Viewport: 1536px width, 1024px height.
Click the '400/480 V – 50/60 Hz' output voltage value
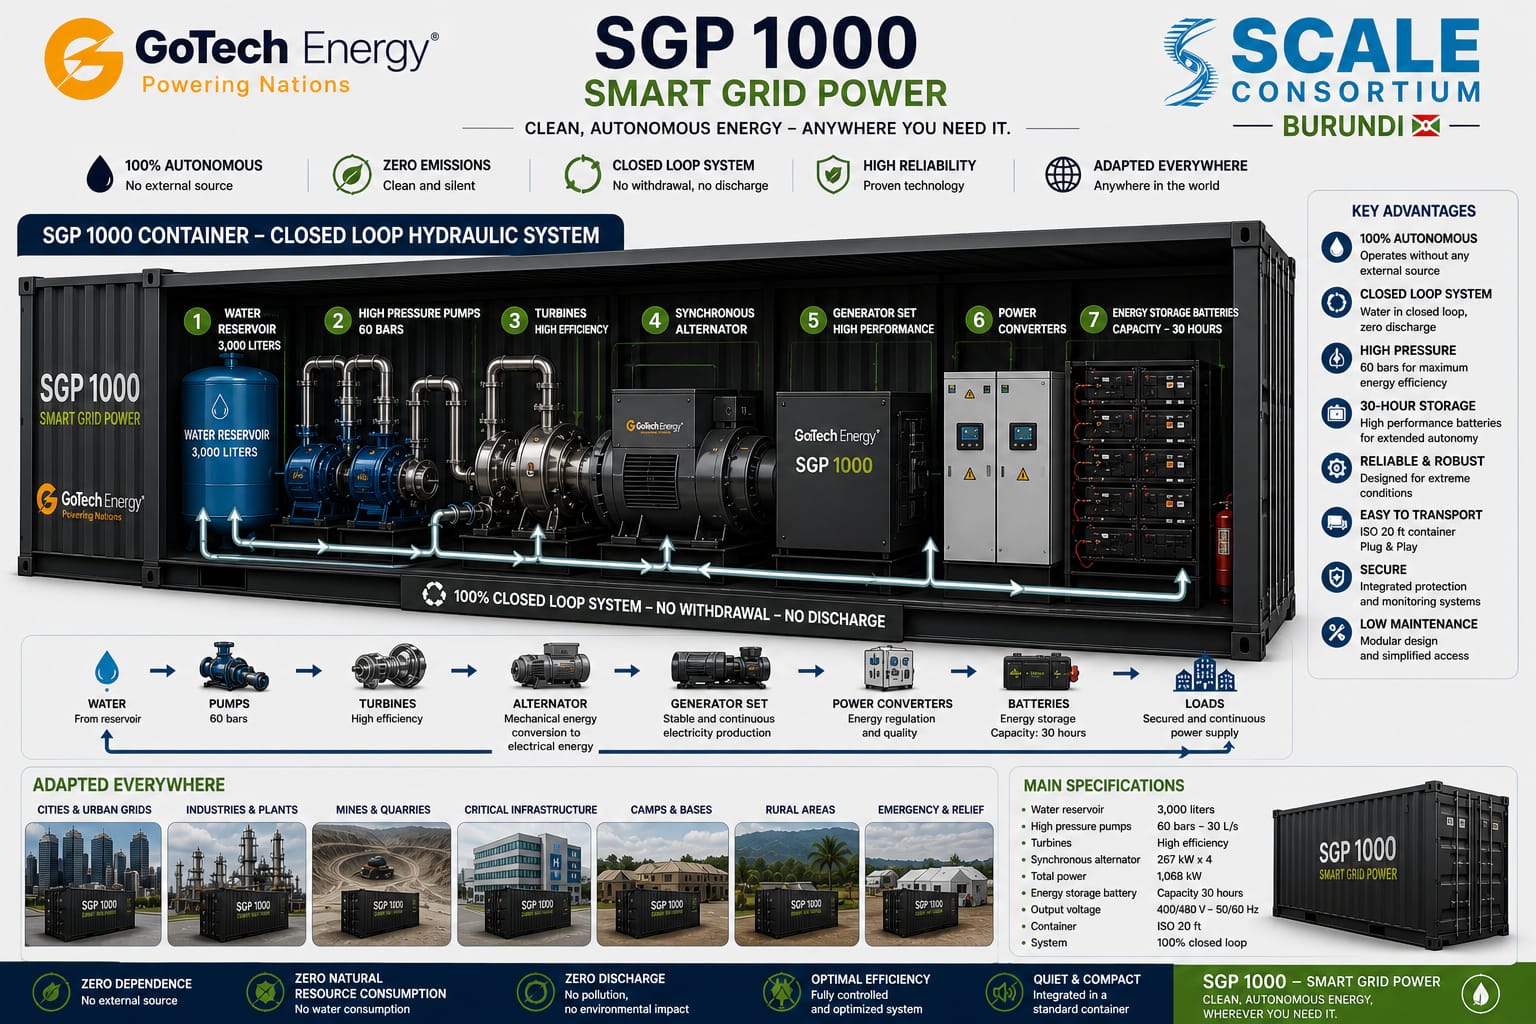1207,909
